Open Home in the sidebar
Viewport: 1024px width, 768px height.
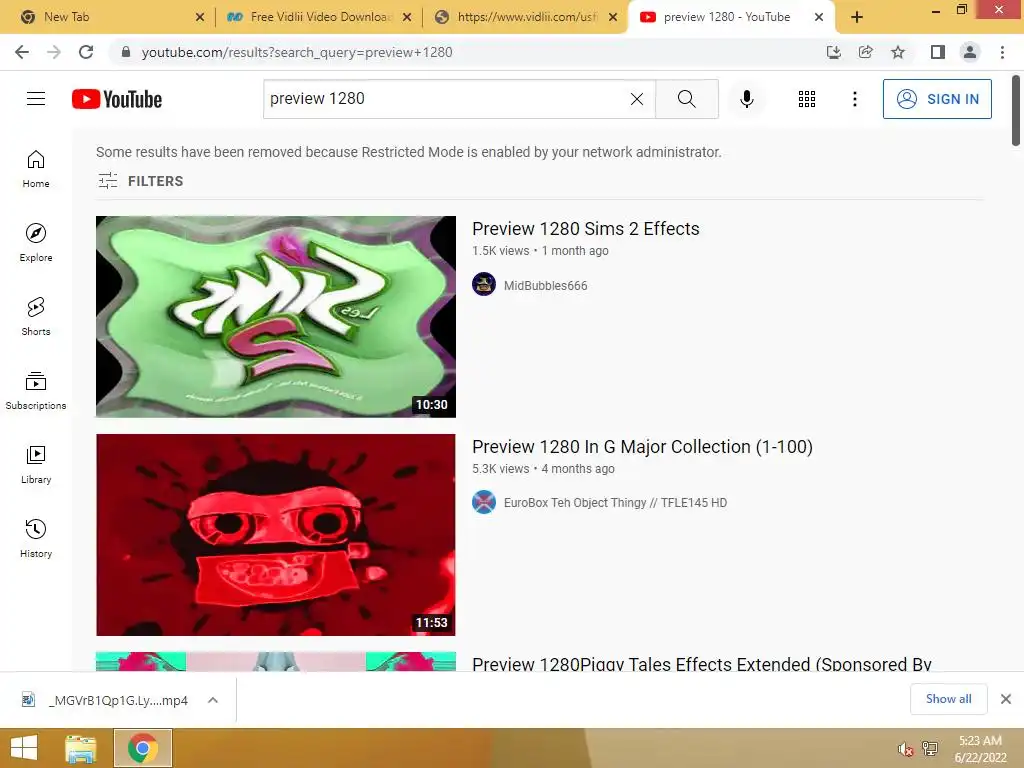coord(36,169)
